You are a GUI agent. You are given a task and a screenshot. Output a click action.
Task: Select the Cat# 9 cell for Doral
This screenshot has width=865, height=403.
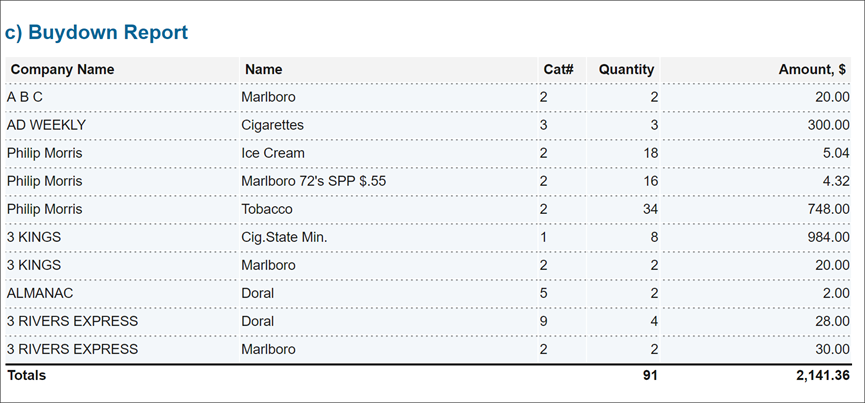click(543, 321)
